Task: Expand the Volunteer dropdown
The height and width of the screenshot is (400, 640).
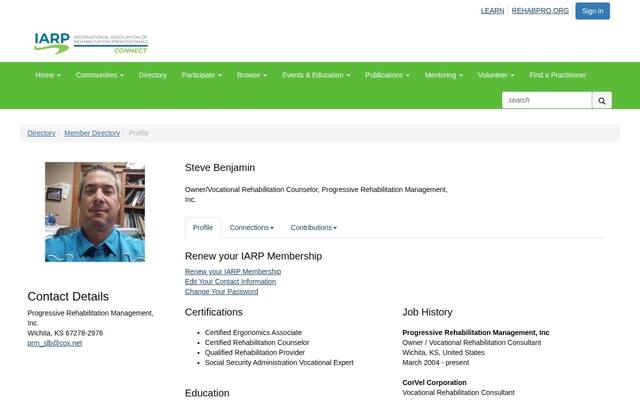Action: pyautogui.click(x=496, y=75)
